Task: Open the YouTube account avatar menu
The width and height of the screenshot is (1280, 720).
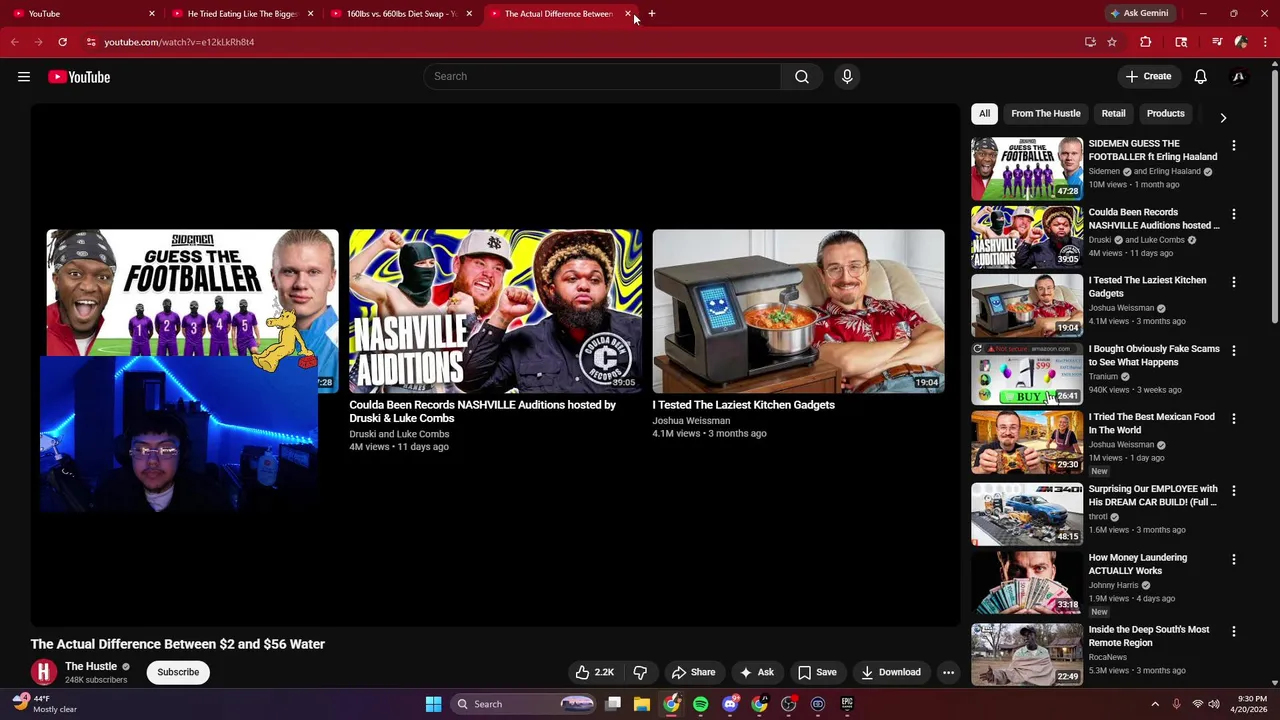Action: [x=1239, y=77]
